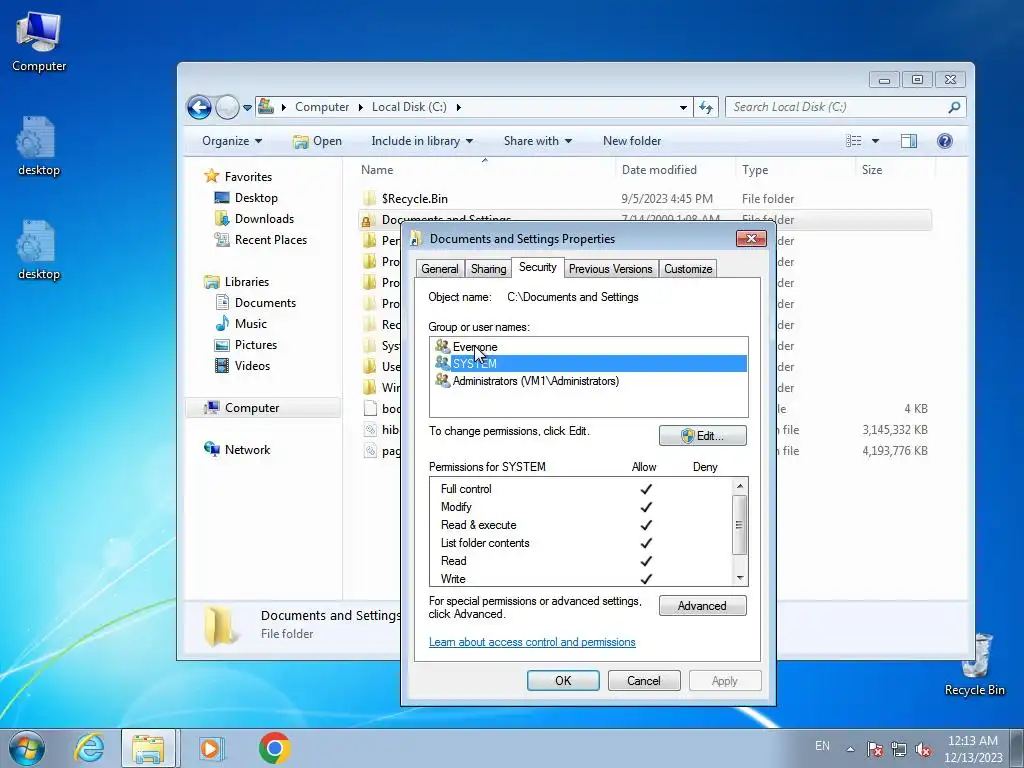Open Action Center flag in tray
This screenshot has height=768, width=1024.
coord(874,749)
